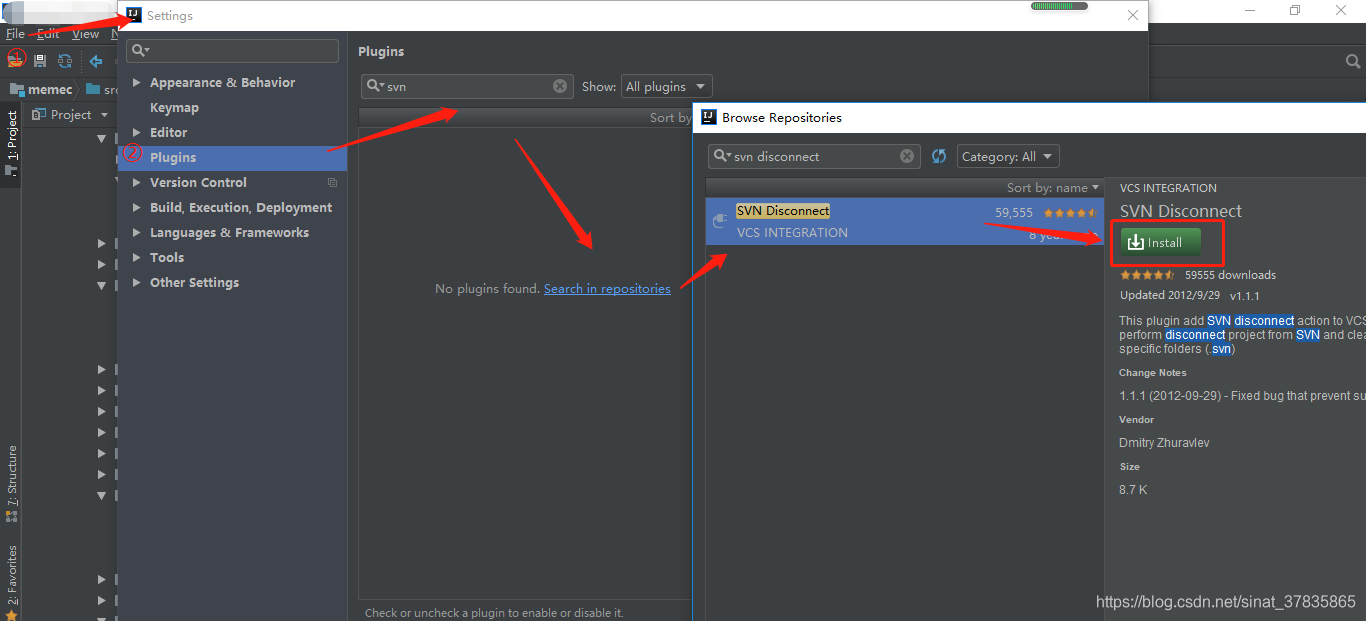Open the 7: Structure tool window tab
The height and width of the screenshot is (621, 1366).
[12, 484]
